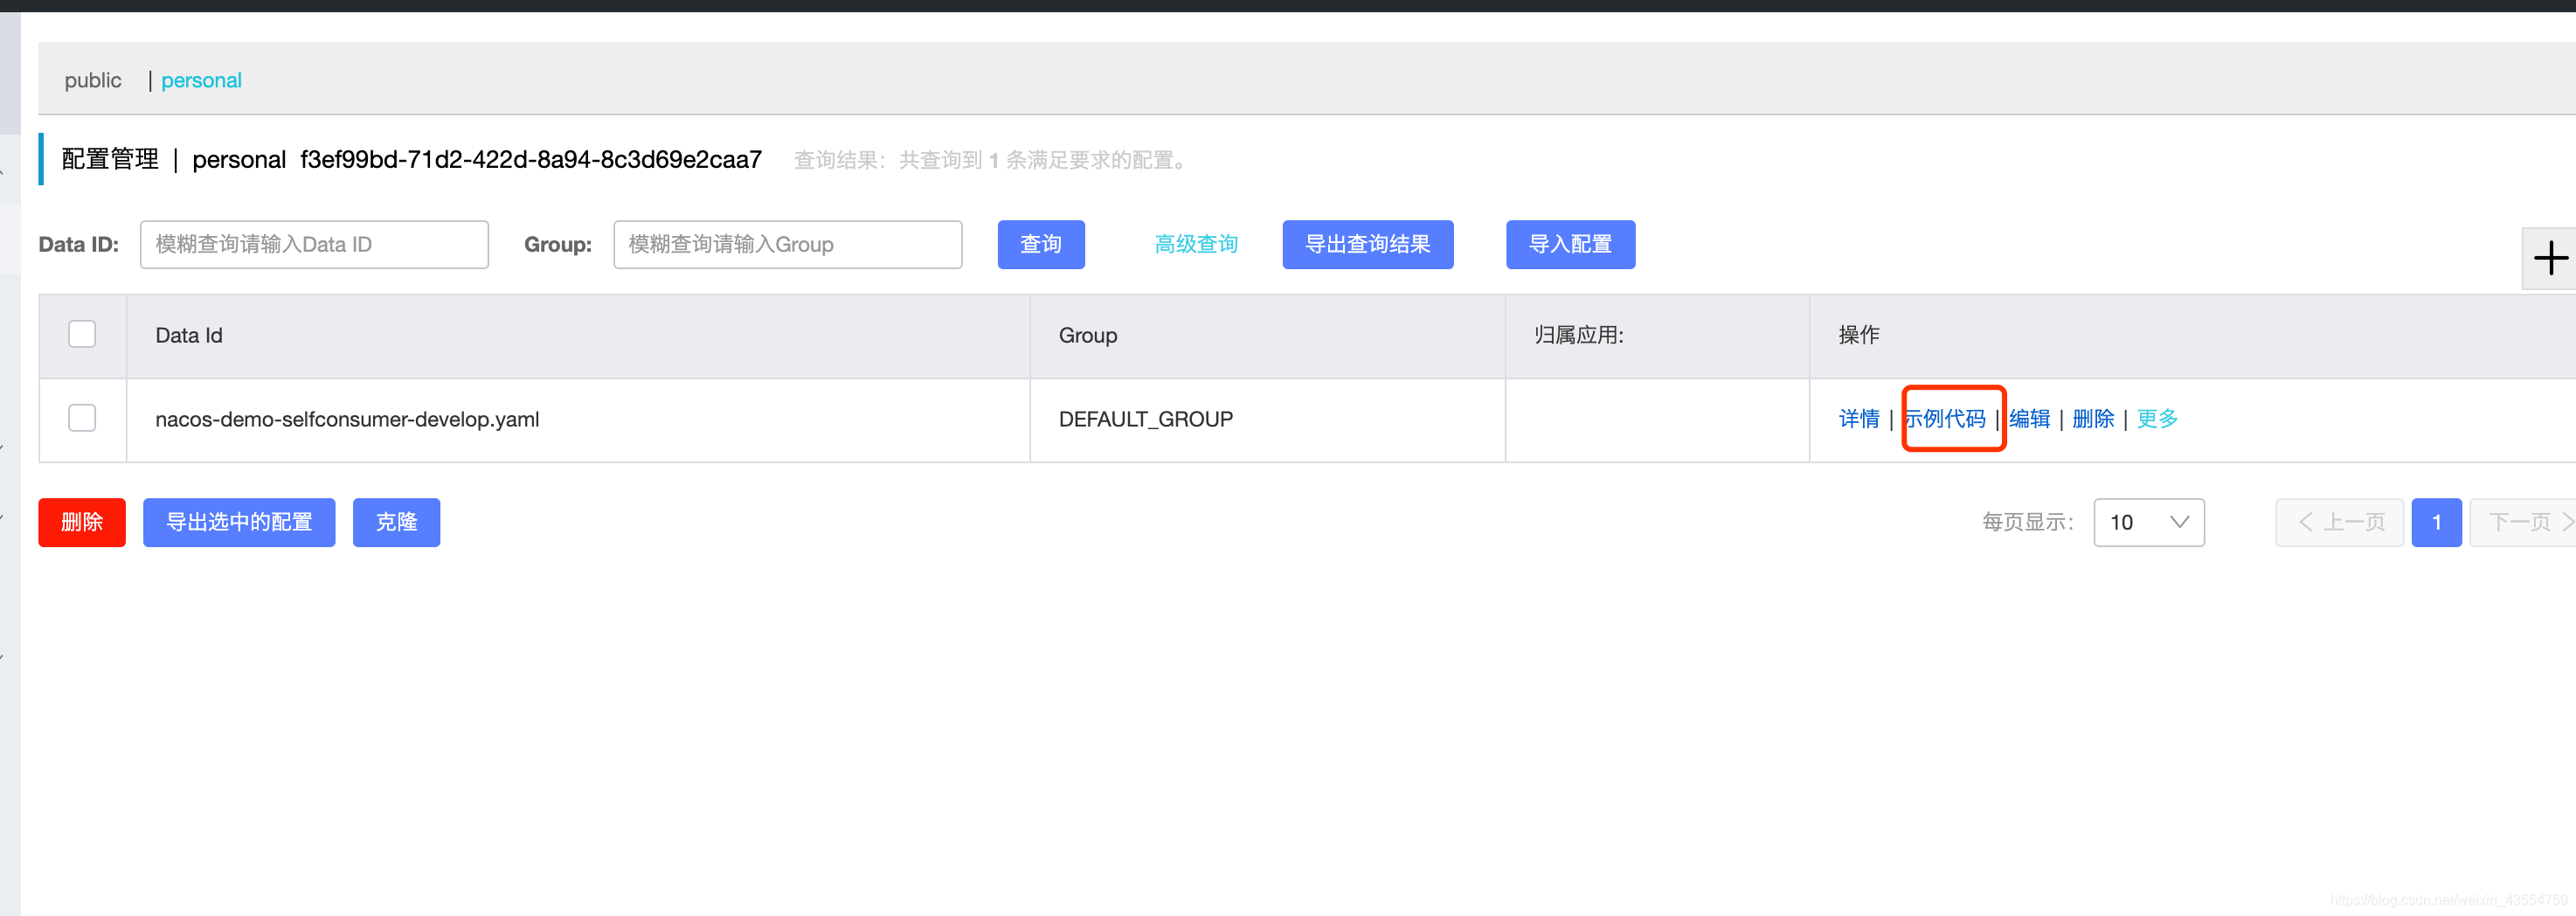
Task: Click the plus icon to add a config
Action: coord(2549,258)
